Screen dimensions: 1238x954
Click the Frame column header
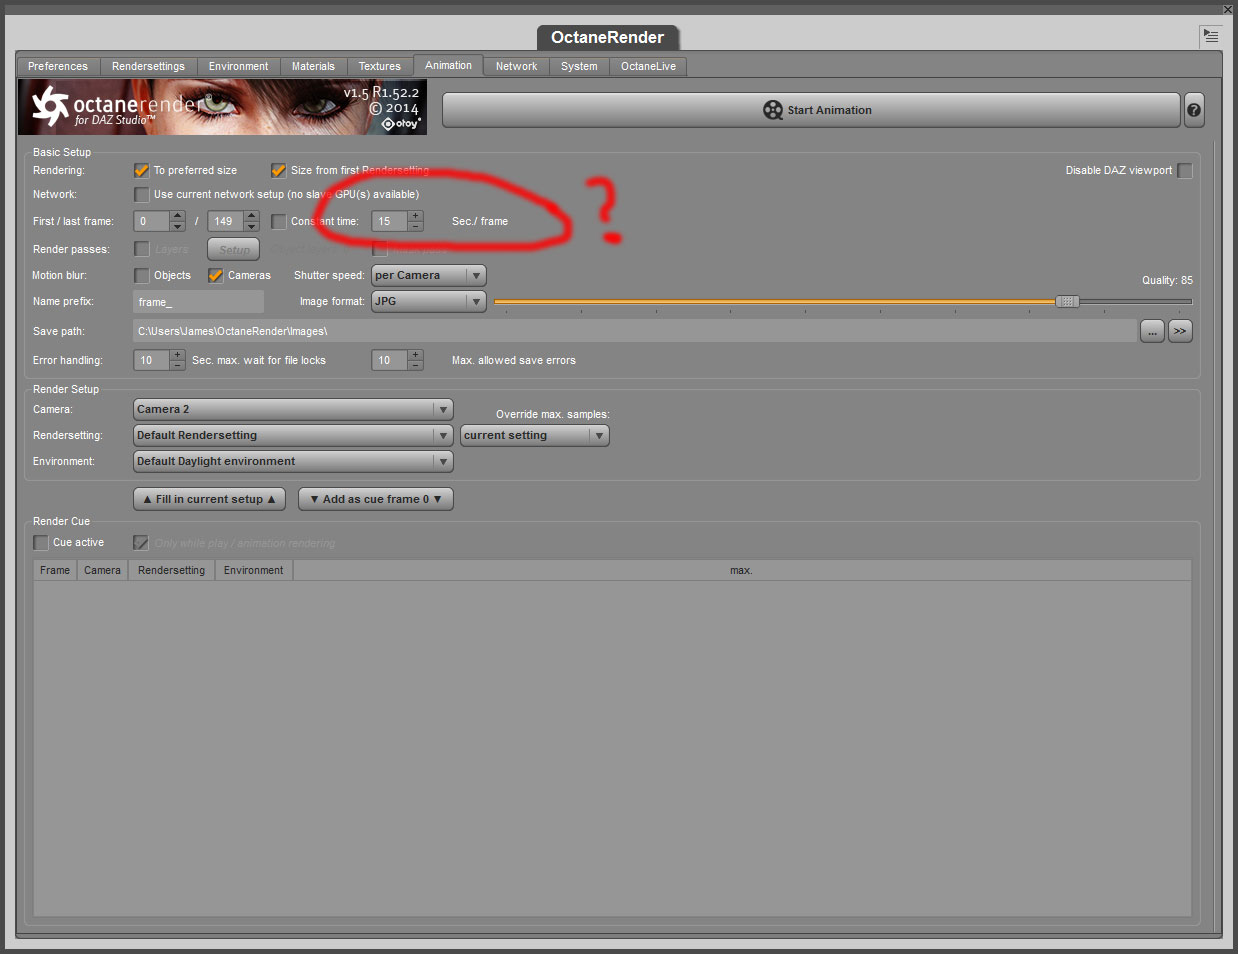click(55, 570)
